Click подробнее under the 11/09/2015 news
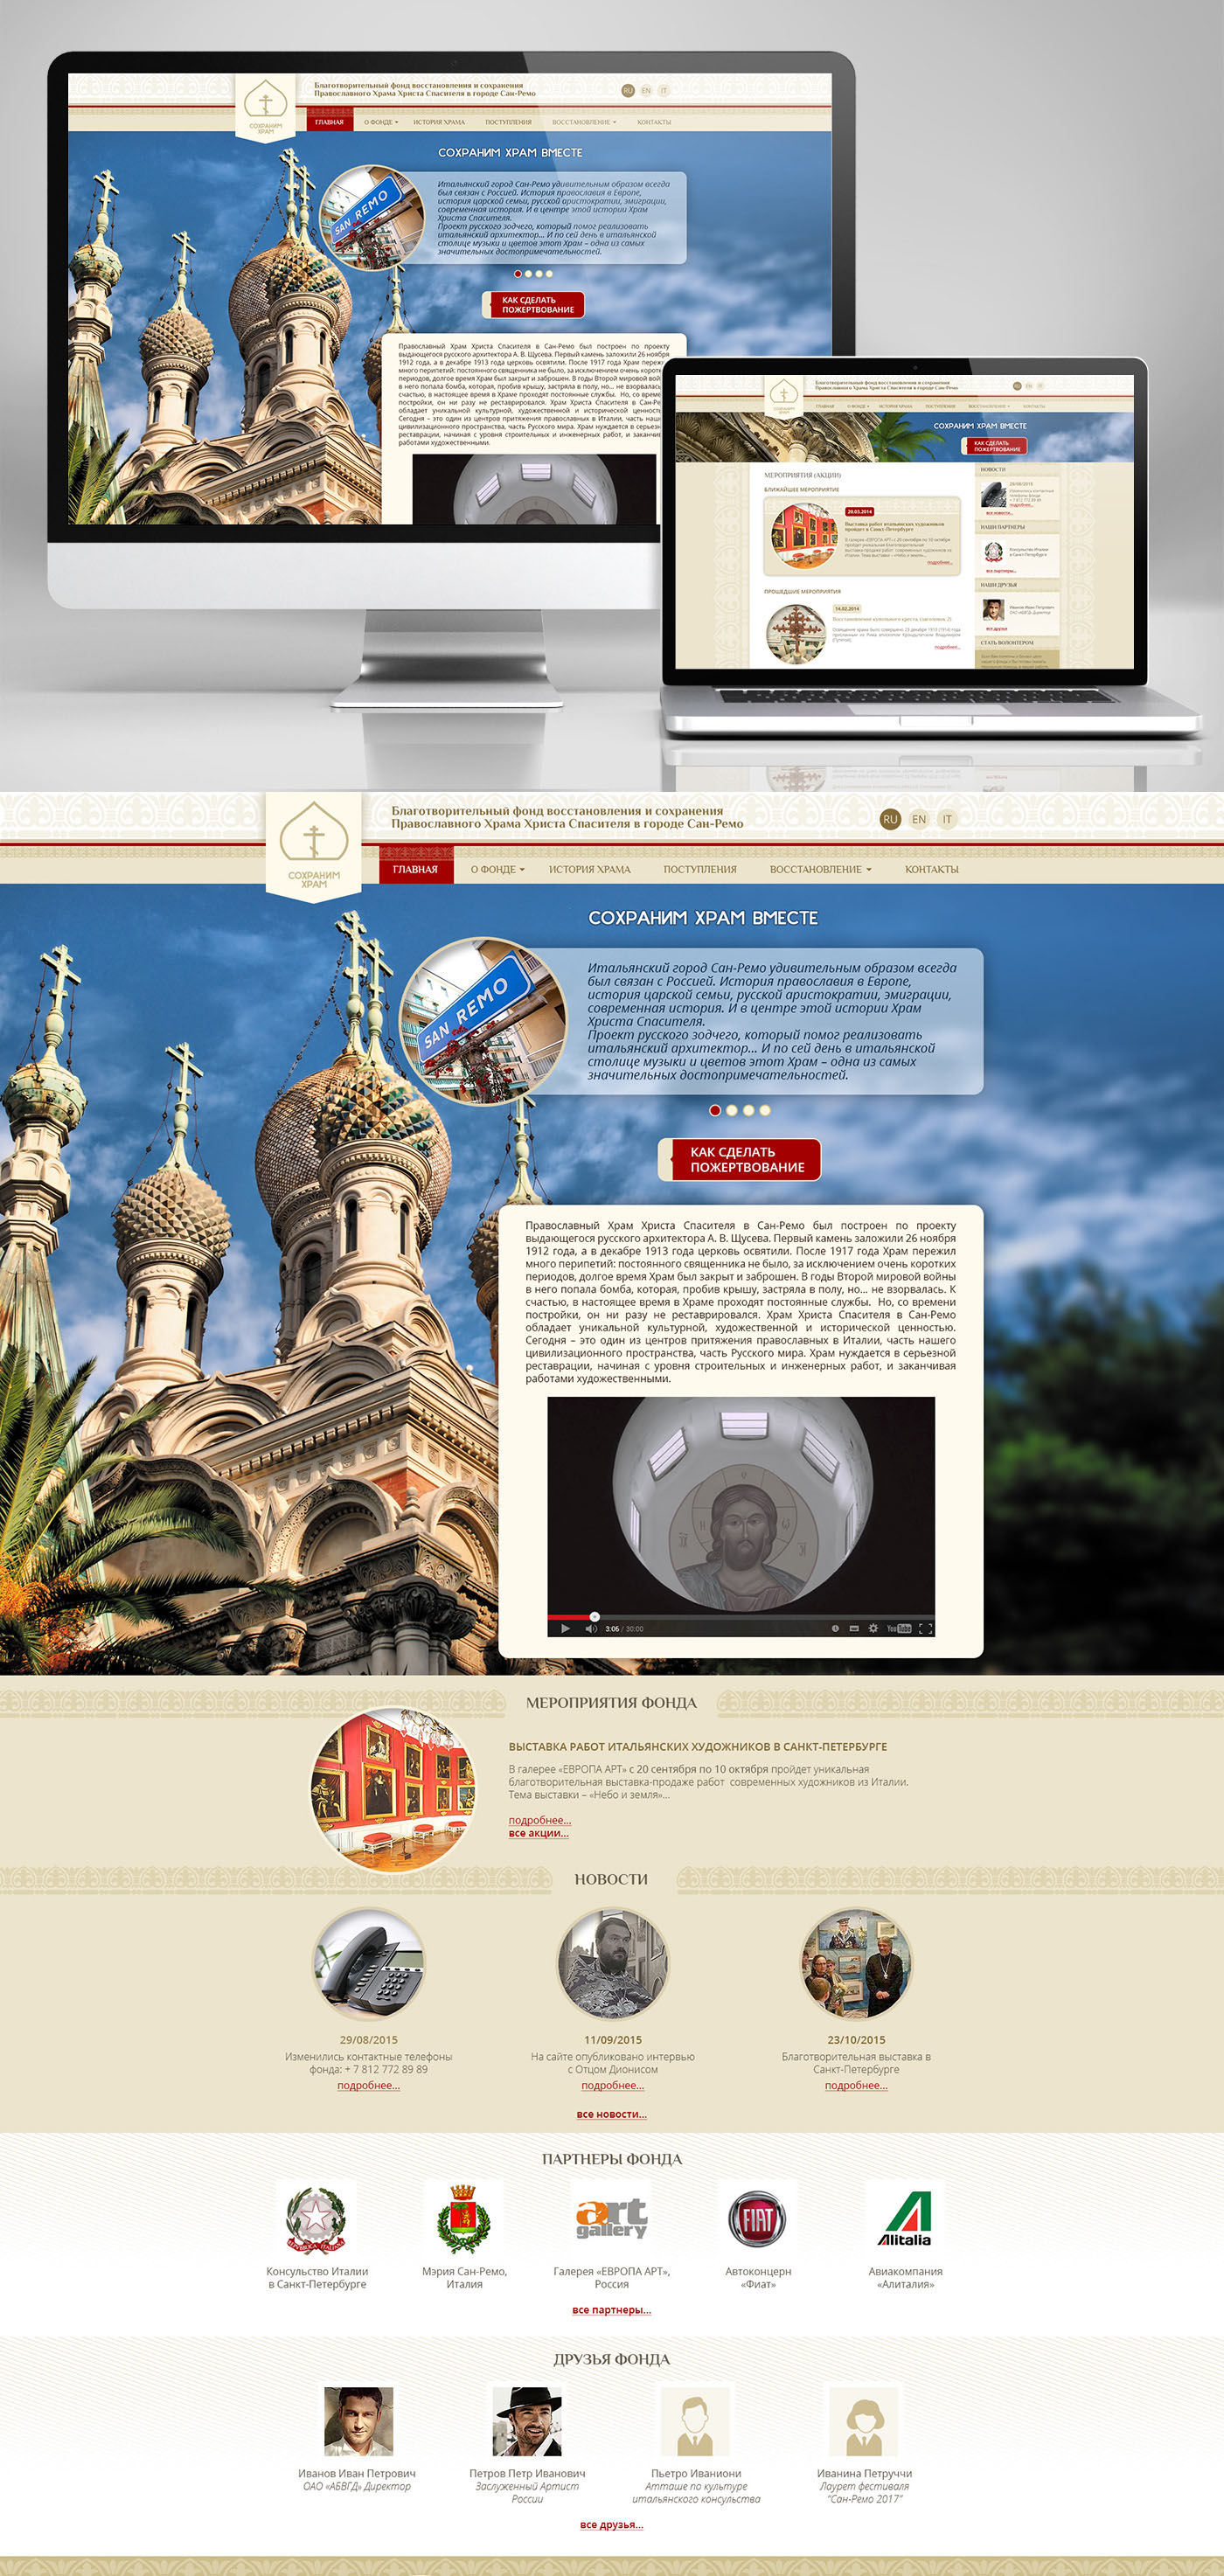 click(613, 2085)
